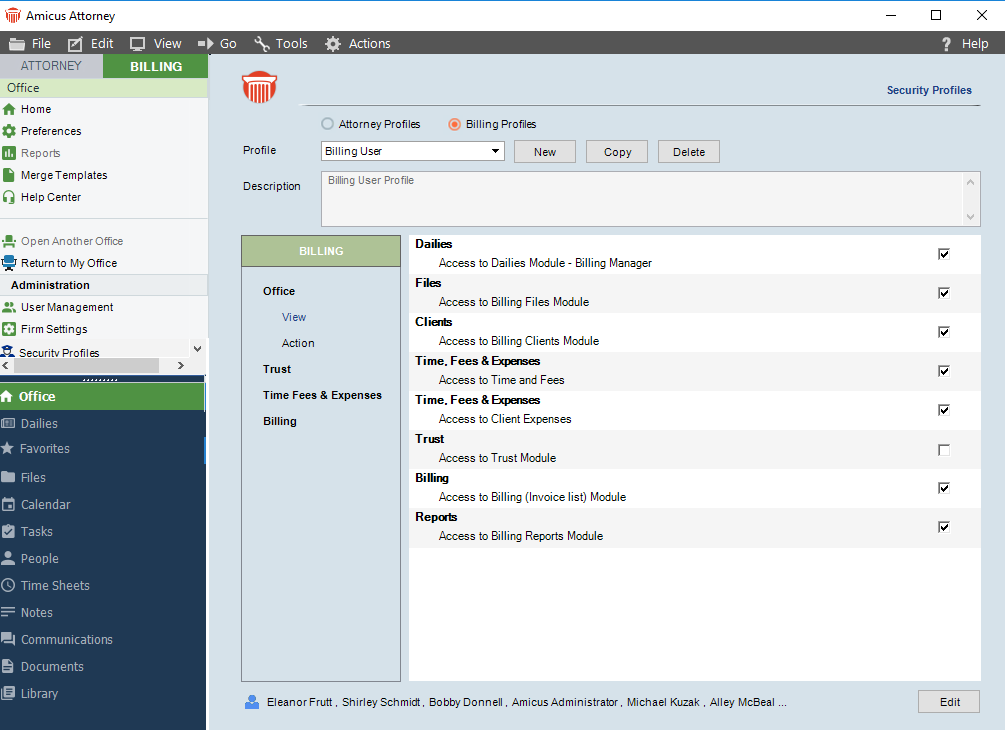Click the Communications chat icon
The image size is (1005, 730).
click(x=8, y=638)
